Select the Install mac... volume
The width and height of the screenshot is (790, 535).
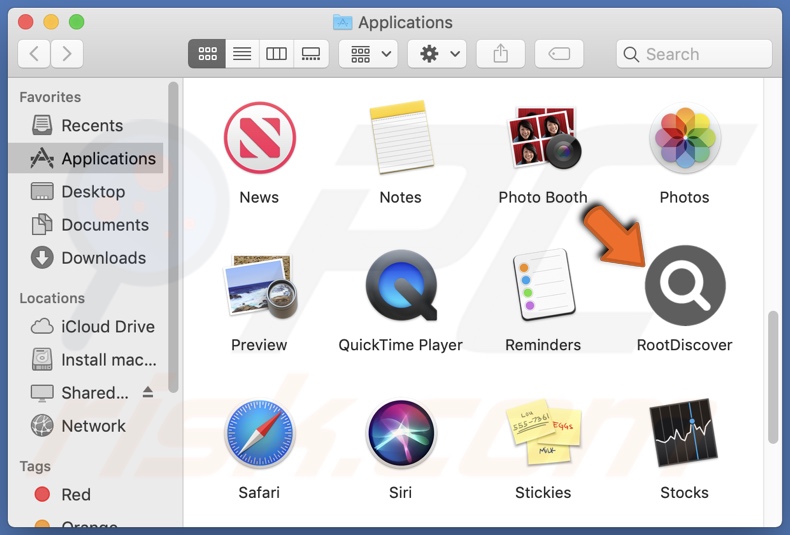click(x=86, y=360)
